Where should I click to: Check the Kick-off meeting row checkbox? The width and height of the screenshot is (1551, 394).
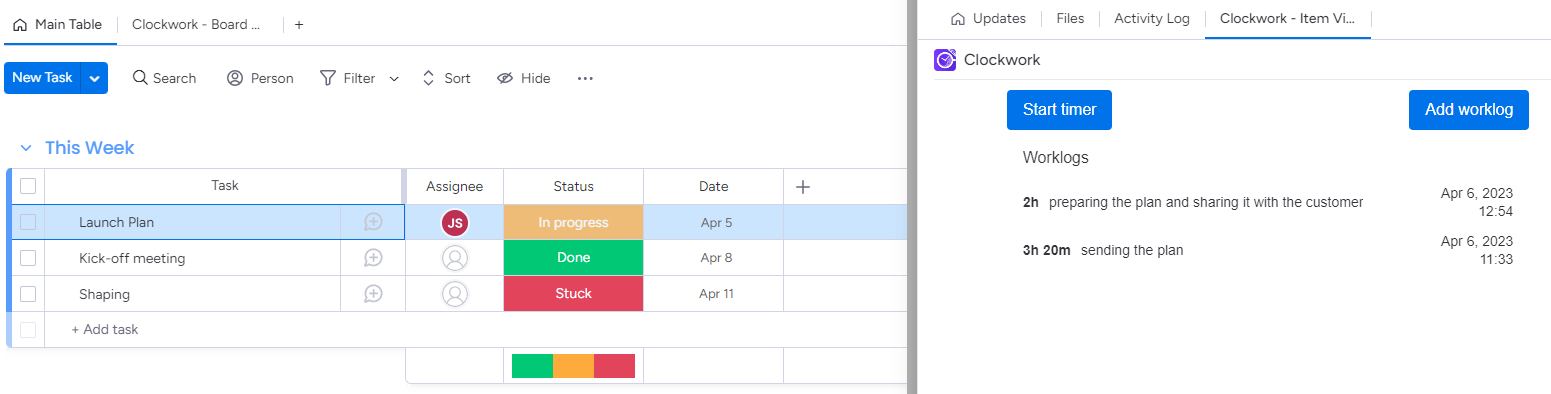(28, 258)
